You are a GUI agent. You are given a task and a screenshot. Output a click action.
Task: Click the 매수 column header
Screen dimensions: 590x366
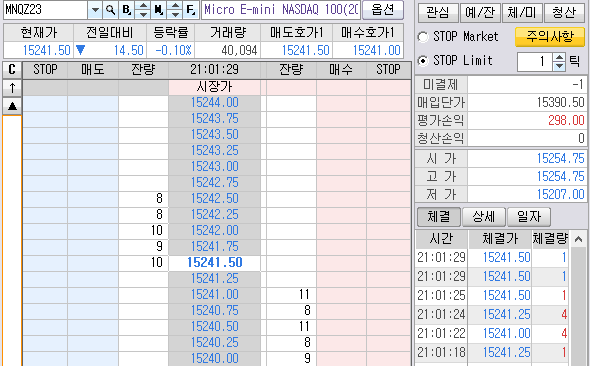pos(341,70)
